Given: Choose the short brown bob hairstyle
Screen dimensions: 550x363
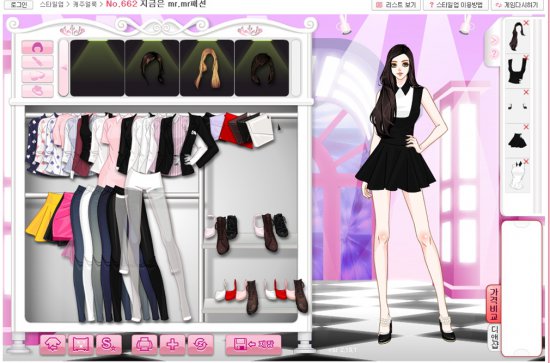Looking at the screenshot, I should [262, 68].
